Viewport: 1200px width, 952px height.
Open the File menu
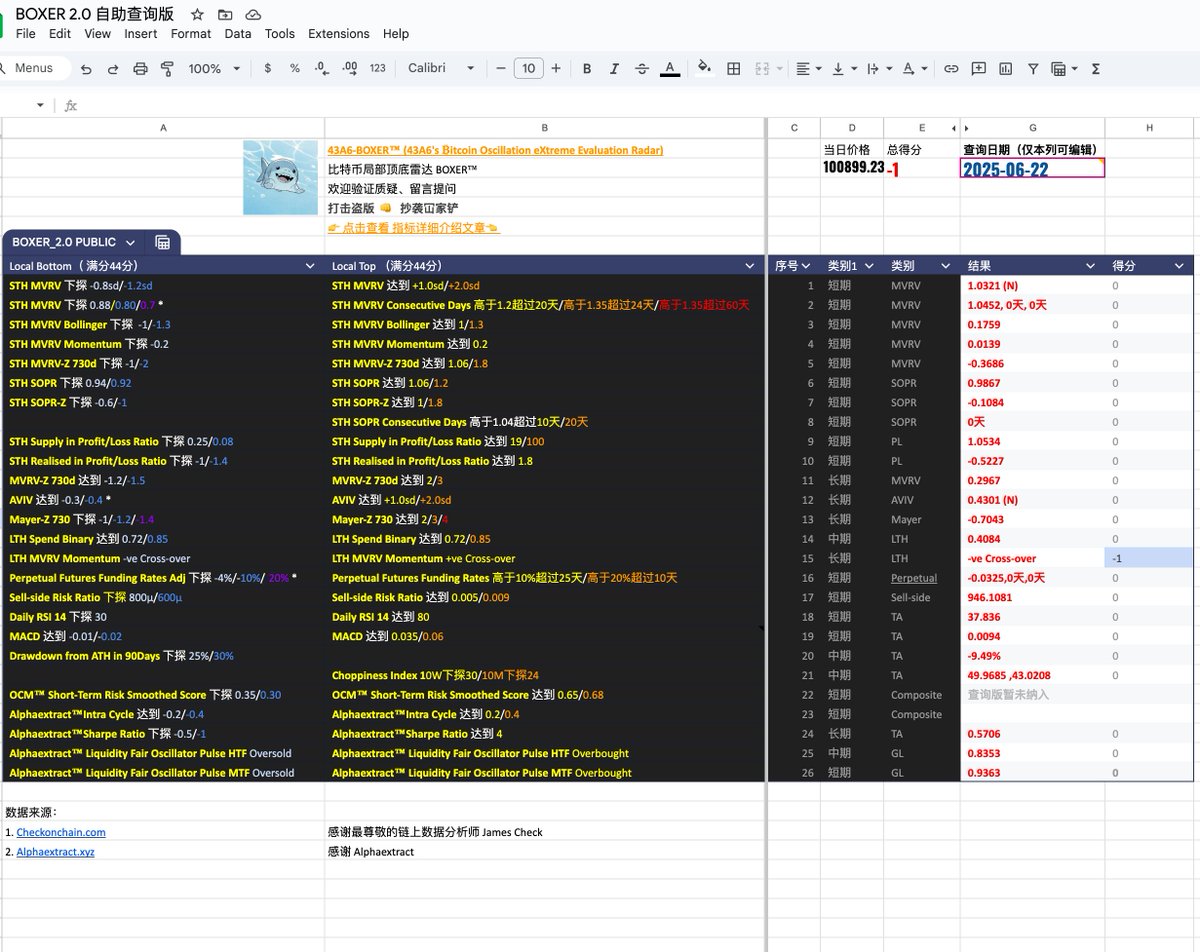tap(26, 33)
